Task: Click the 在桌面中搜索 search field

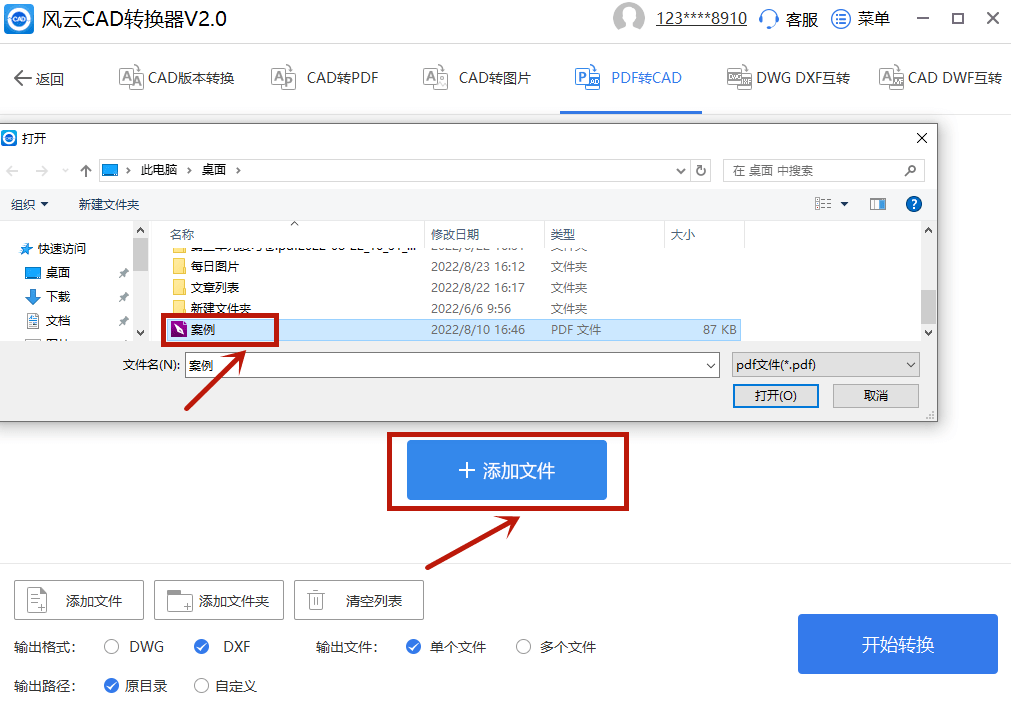Action: (x=823, y=171)
